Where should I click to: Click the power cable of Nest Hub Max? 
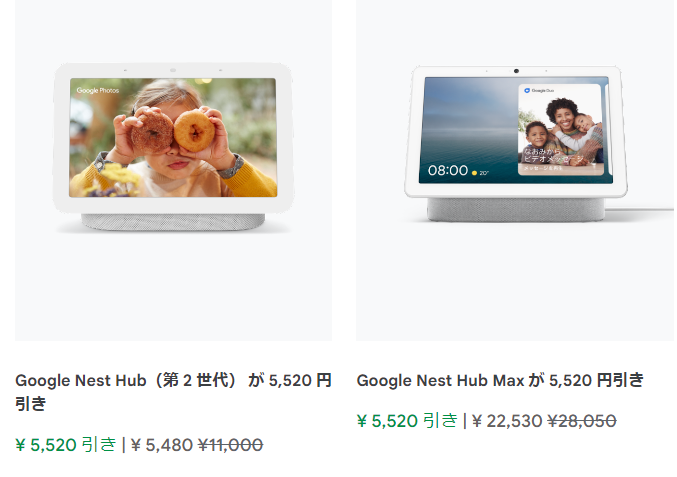639,209
